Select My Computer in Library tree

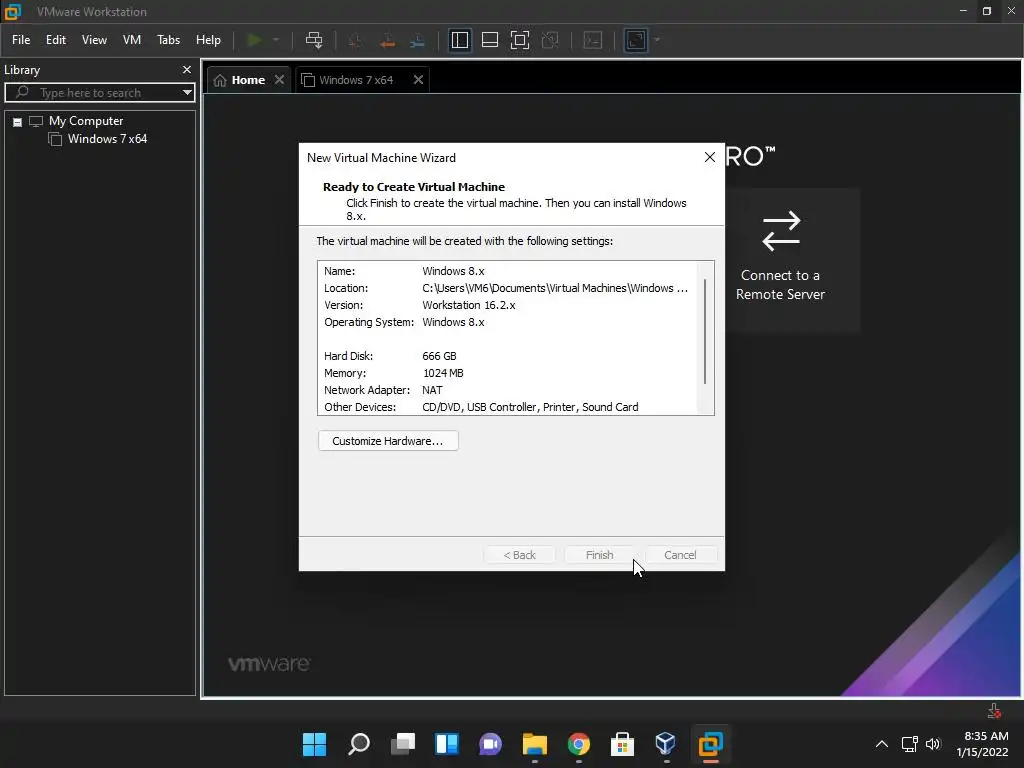(86, 121)
